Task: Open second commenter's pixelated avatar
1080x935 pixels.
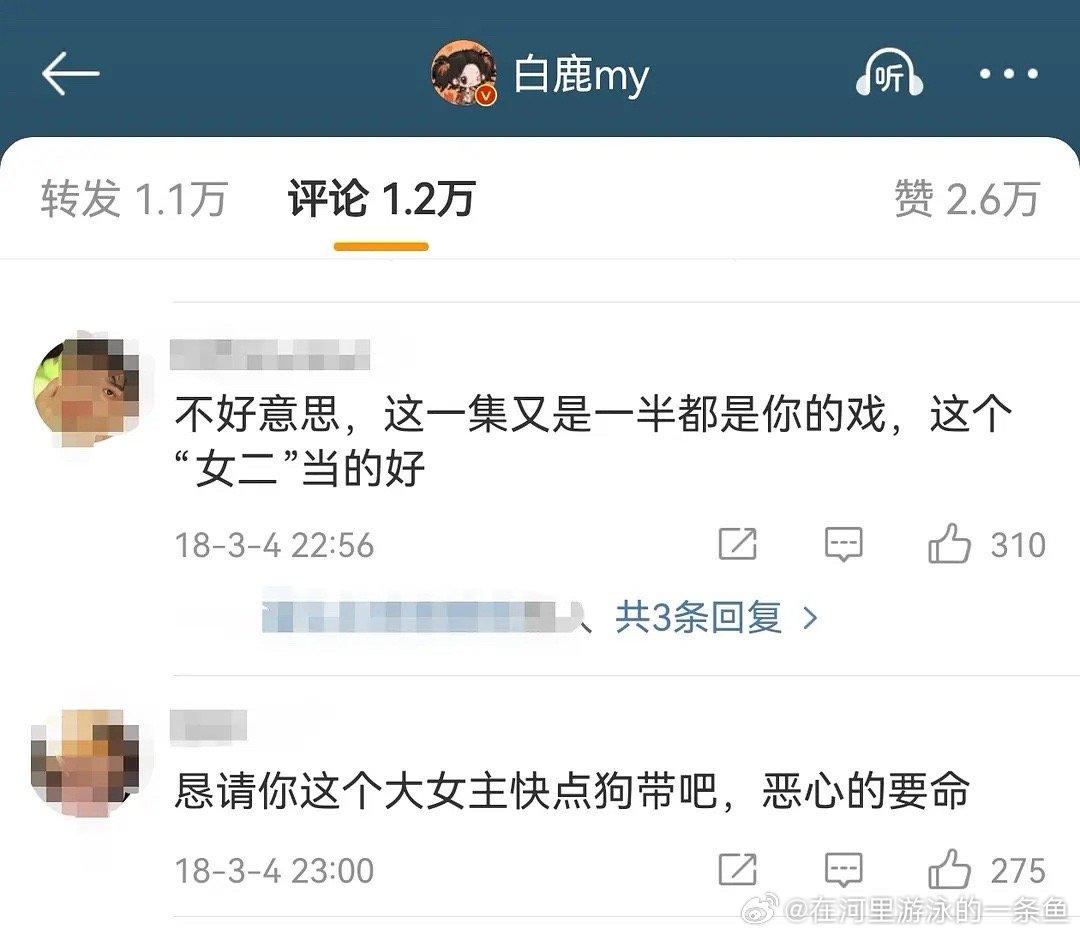Action: point(85,763)
